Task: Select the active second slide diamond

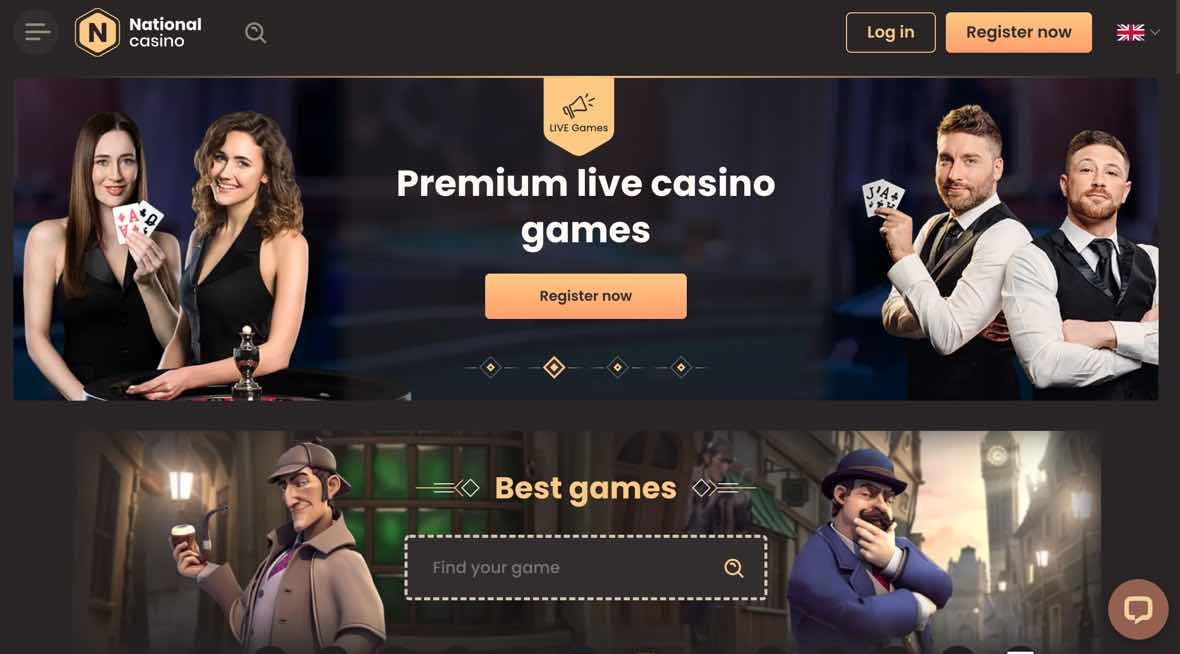Action: (x=554, y=367)
